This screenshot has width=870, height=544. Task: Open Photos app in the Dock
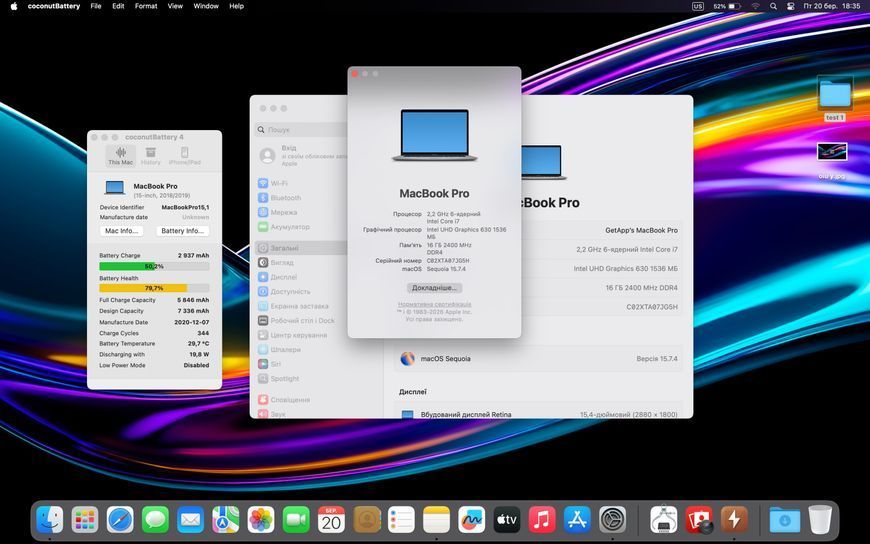(x=261, y=520)
